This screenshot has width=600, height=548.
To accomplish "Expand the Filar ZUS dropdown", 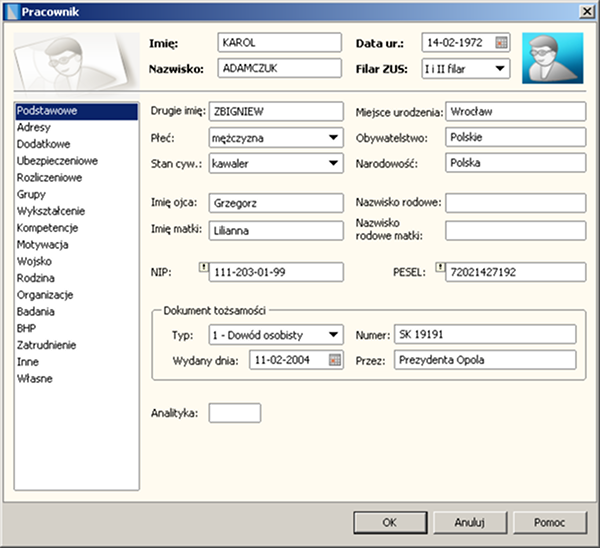I will tap(500, 69).
